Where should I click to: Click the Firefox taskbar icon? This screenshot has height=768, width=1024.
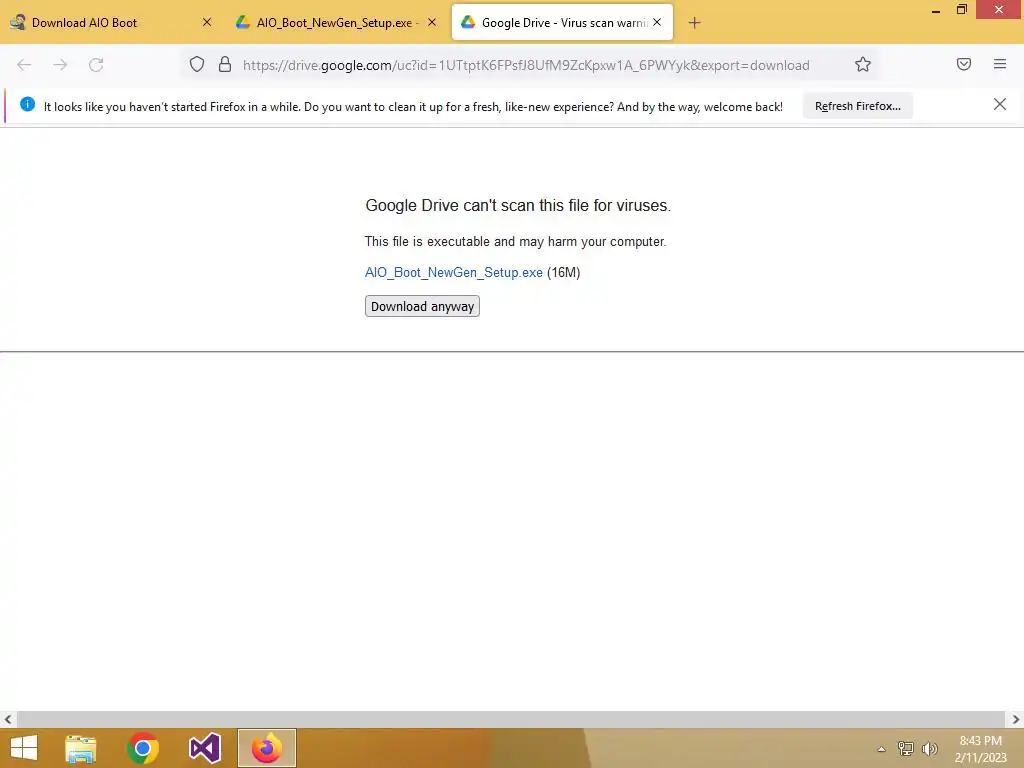(x=266, y=748)
